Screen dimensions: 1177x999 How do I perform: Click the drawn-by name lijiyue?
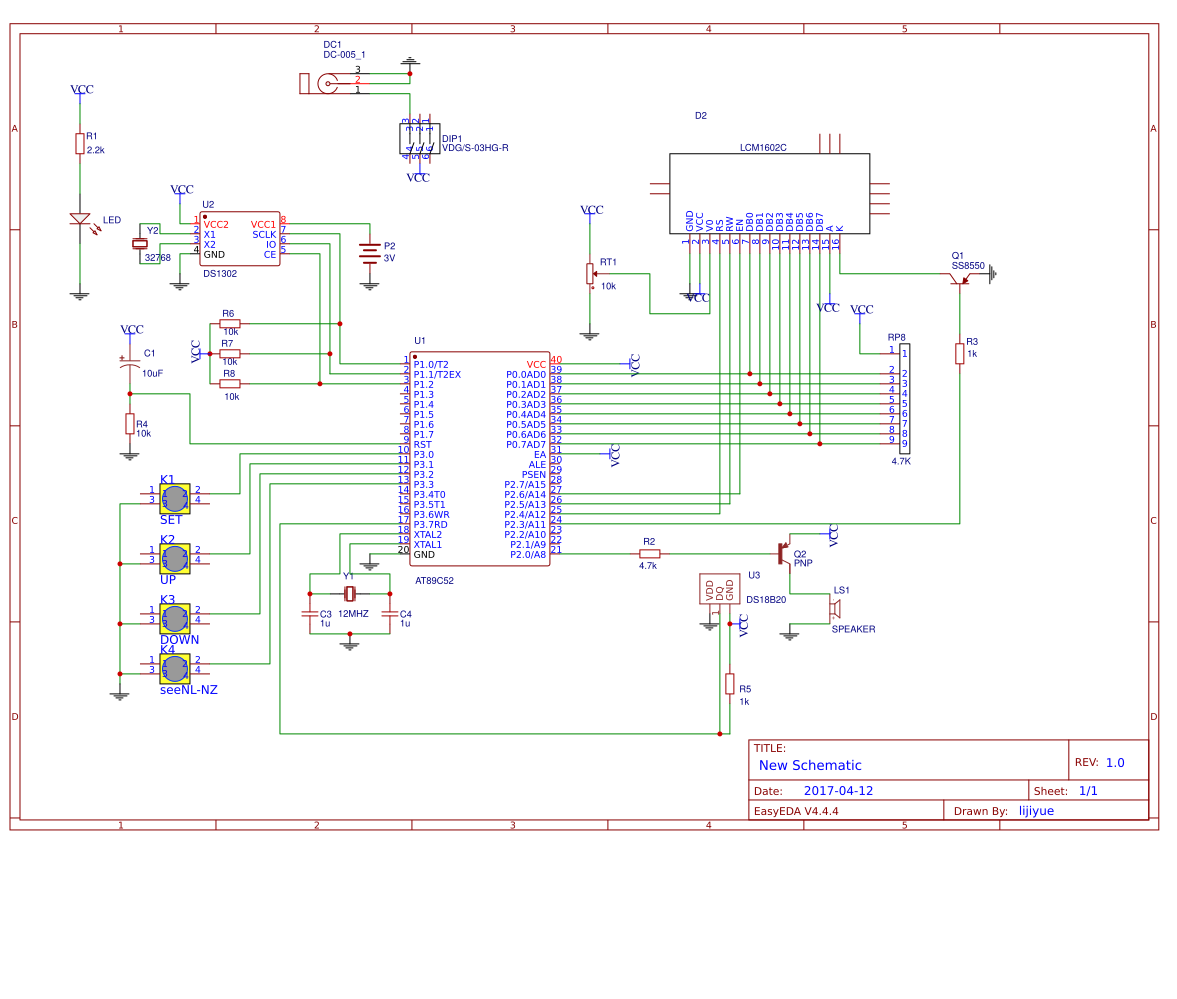coord(1036,810)
